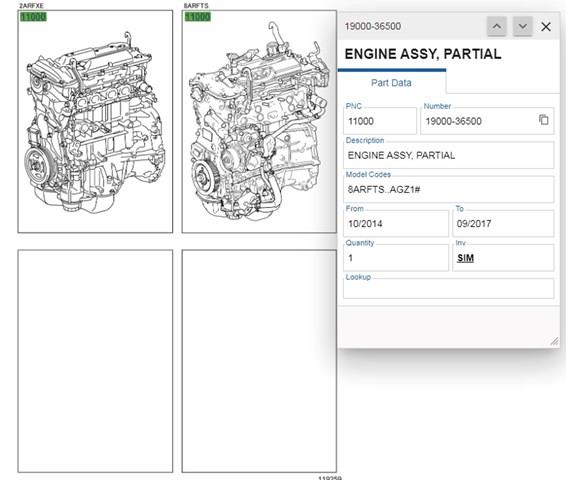Go to next part with down chevron
566x480 pixels.
point(522,26)
